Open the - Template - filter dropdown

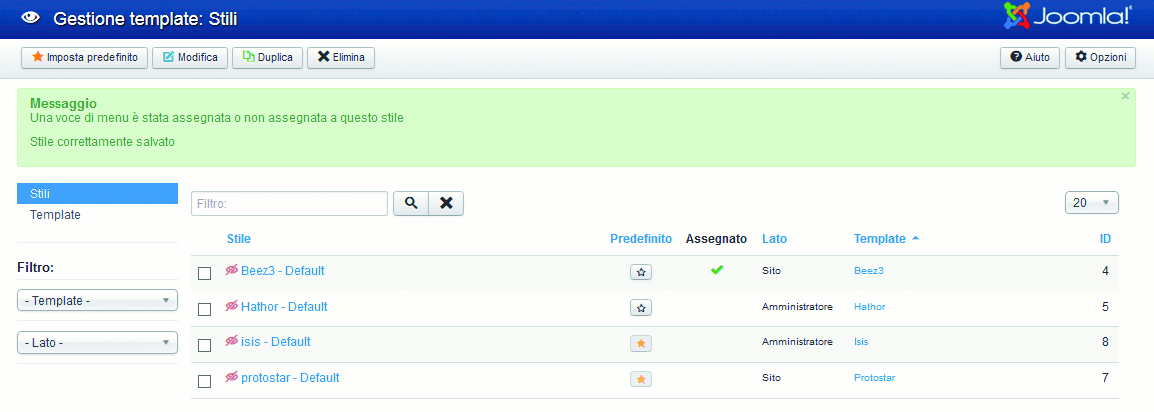click(x=97, y=300)
